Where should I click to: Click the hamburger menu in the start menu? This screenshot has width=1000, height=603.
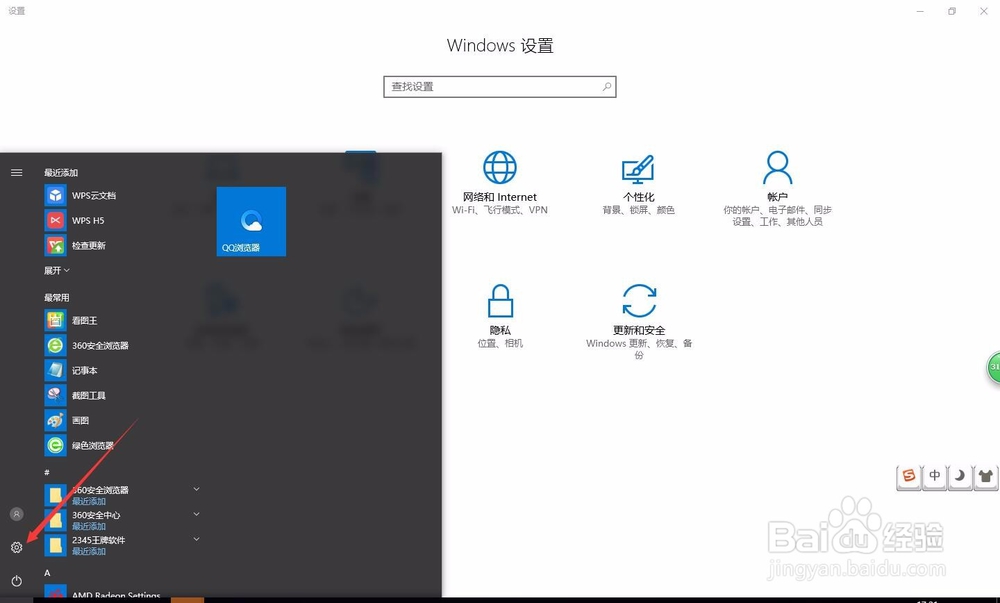click(16, 171)
